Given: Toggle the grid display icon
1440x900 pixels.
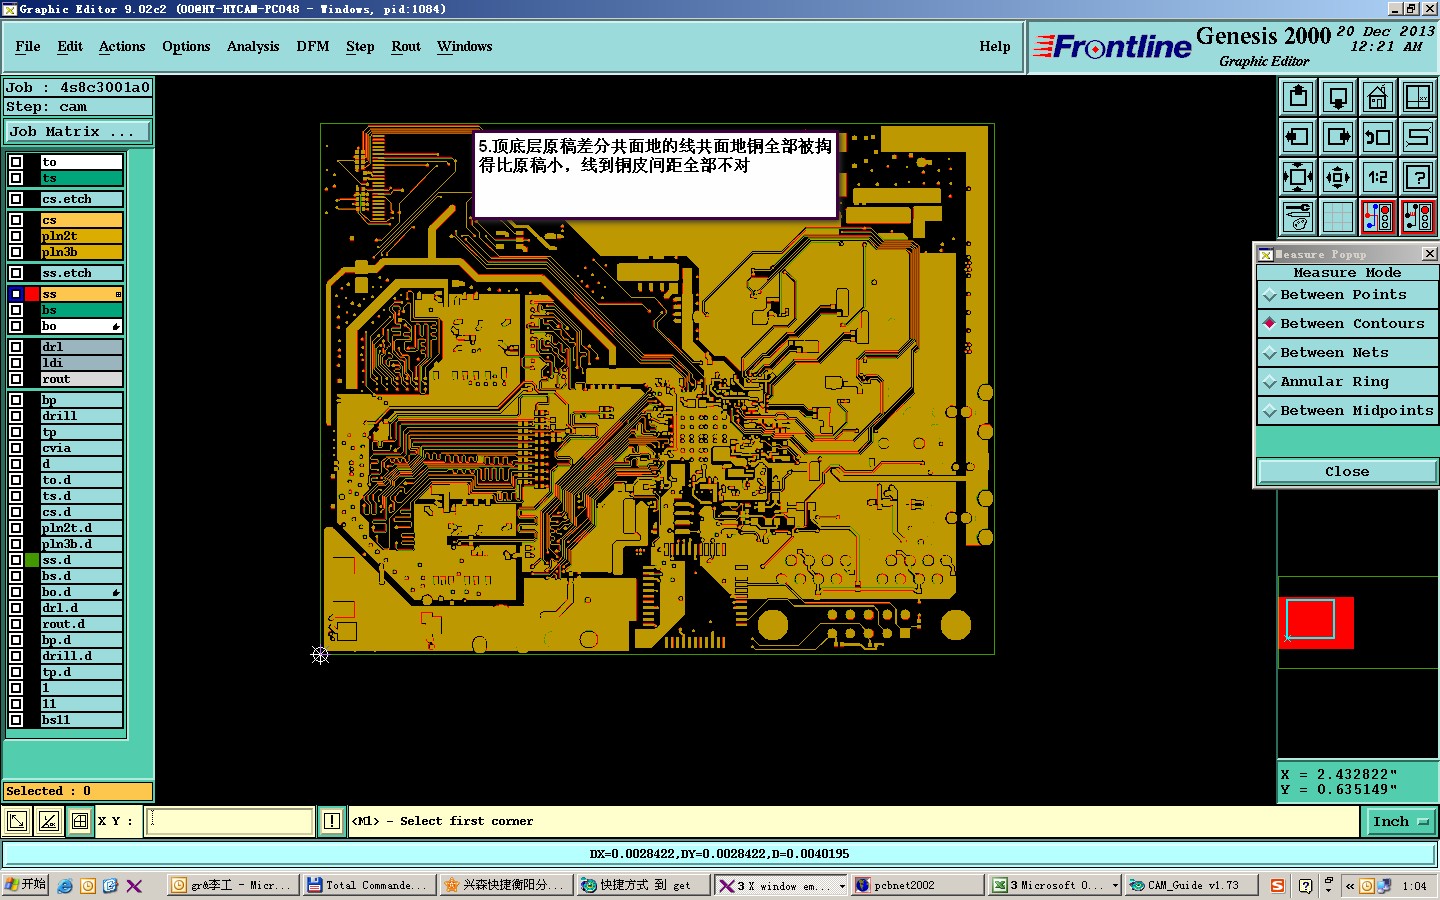Looking at the screenshot, I should click(x=1338, y=217).
